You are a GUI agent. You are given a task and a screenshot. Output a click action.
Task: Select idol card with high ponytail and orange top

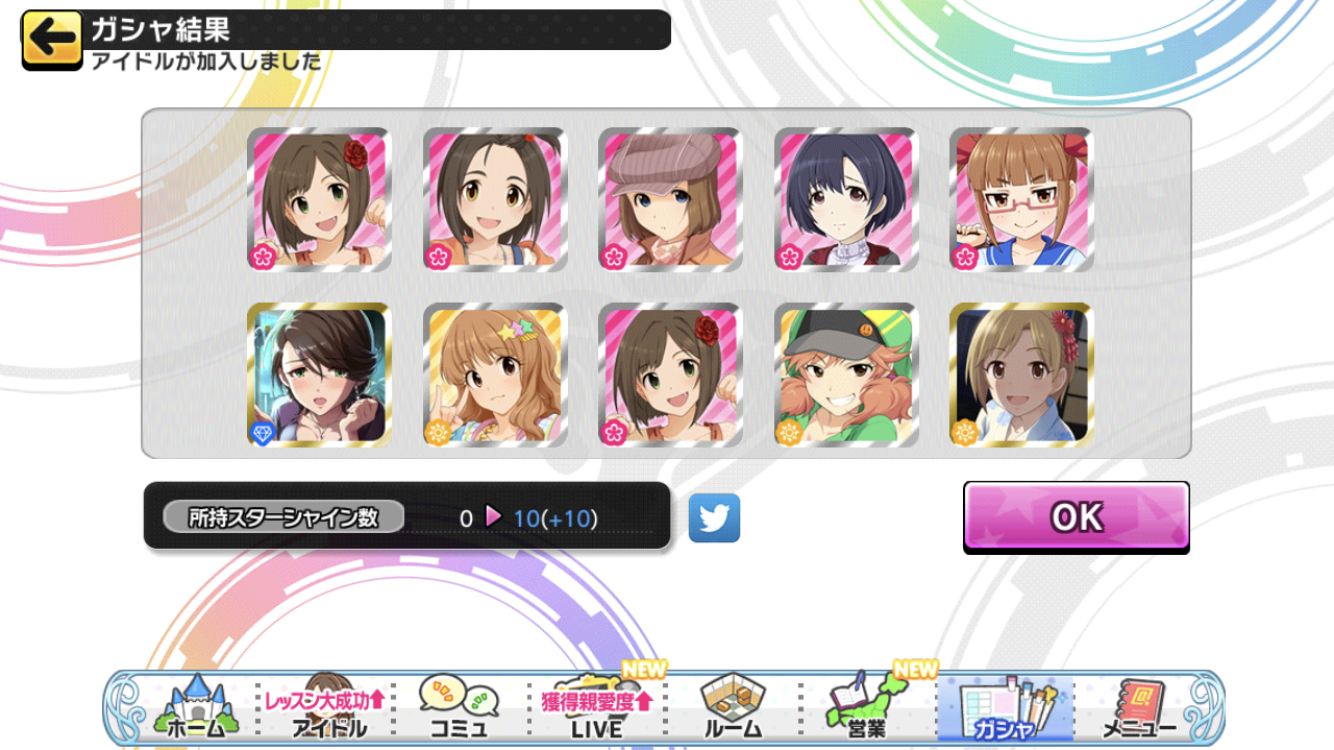click(x=495, y=200)
